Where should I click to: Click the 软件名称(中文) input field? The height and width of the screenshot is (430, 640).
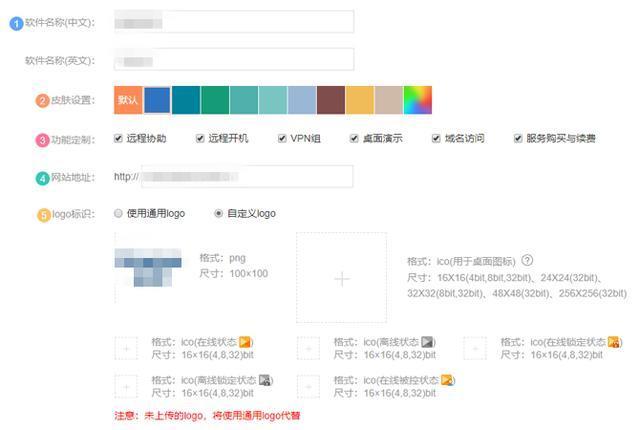234,22
